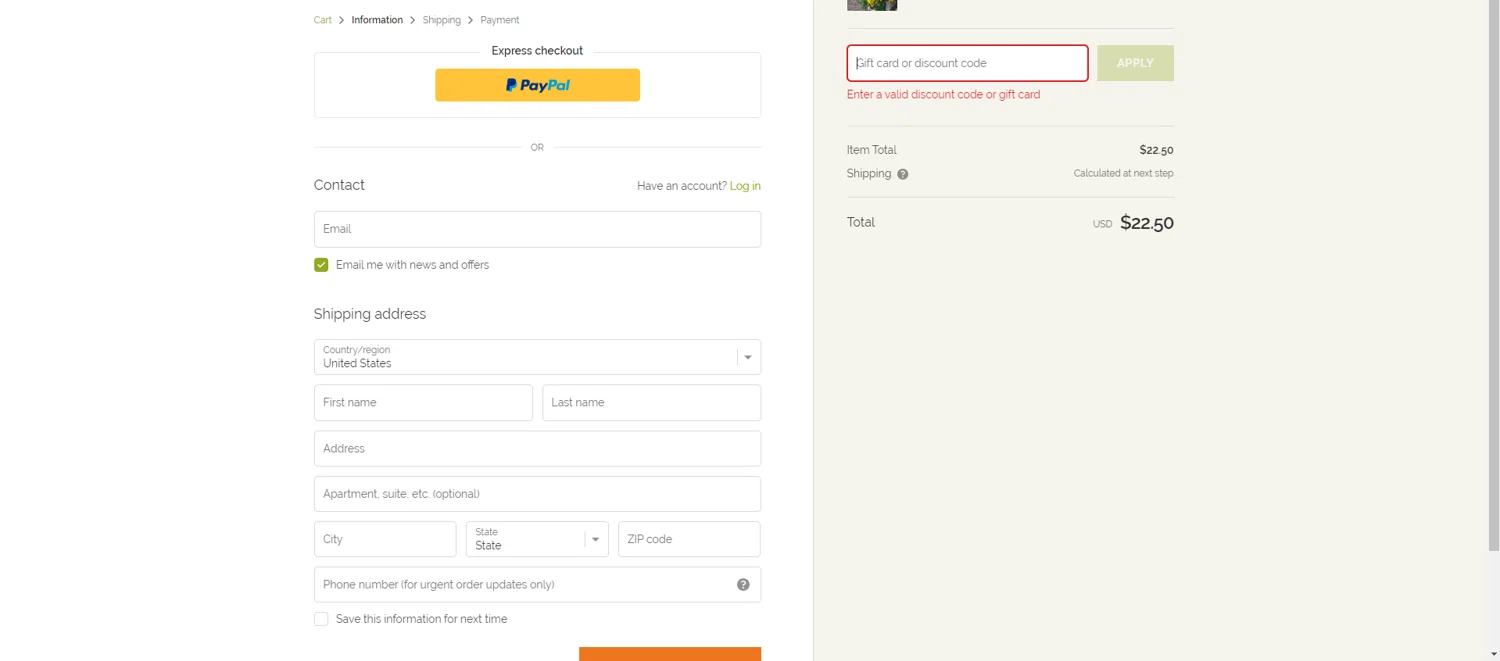Click the page vertical scrollbar
This screenshot has width=1500, height=661.
tap(1494, 300)
